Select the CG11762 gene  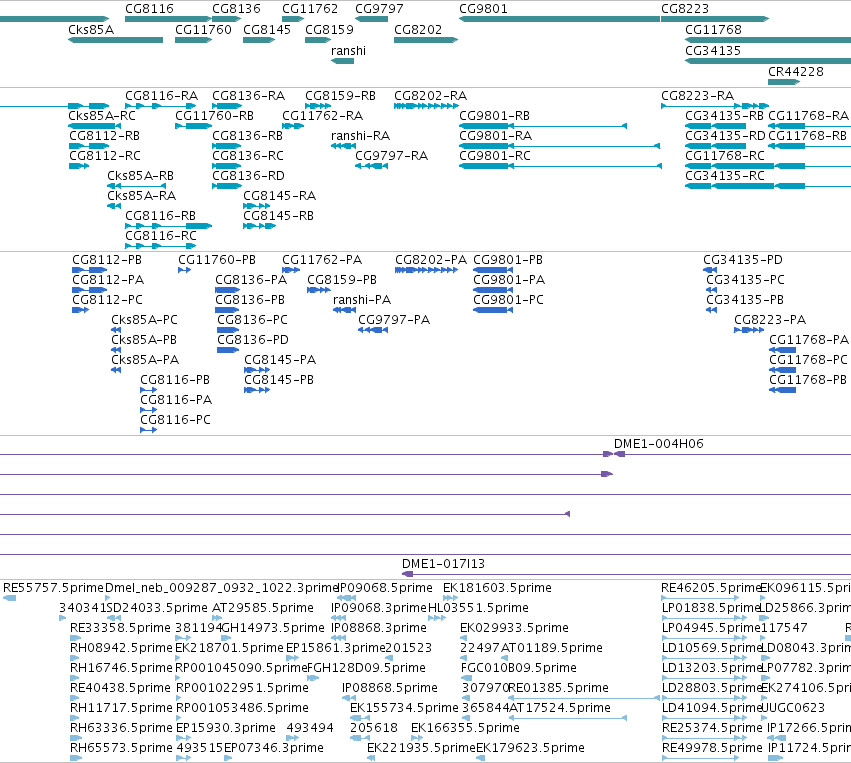[293, 19]
